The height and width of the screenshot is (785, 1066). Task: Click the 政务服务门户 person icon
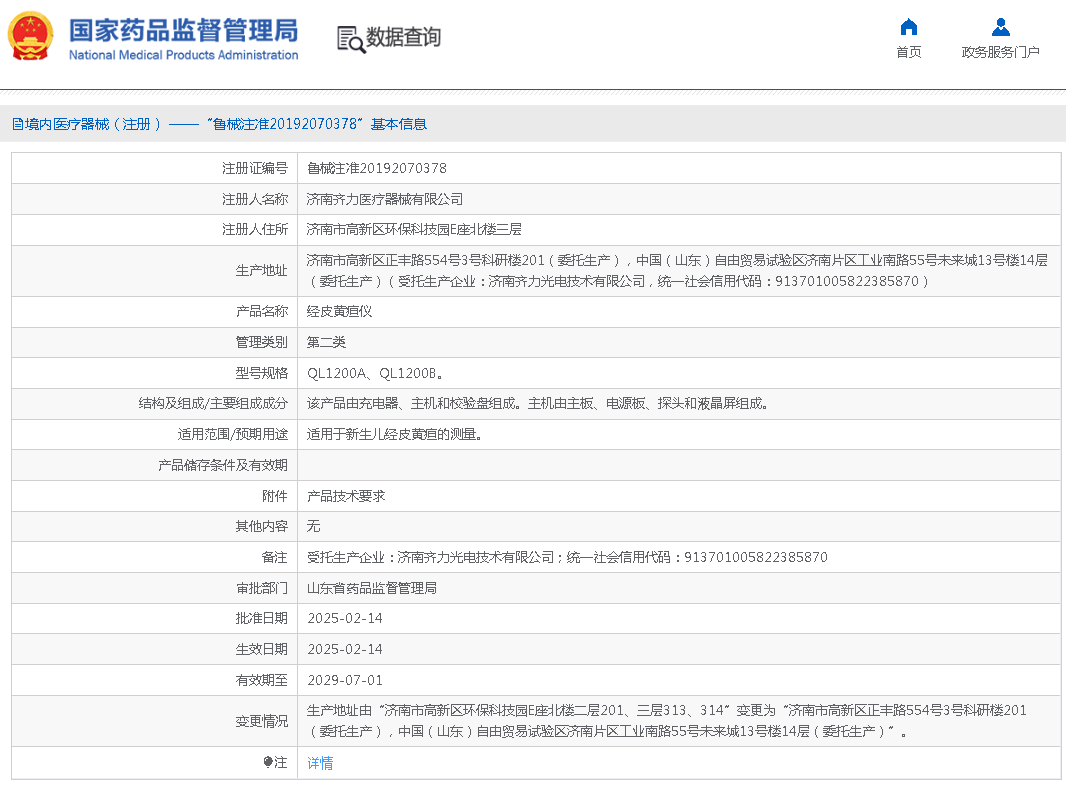coord(1000,27)
